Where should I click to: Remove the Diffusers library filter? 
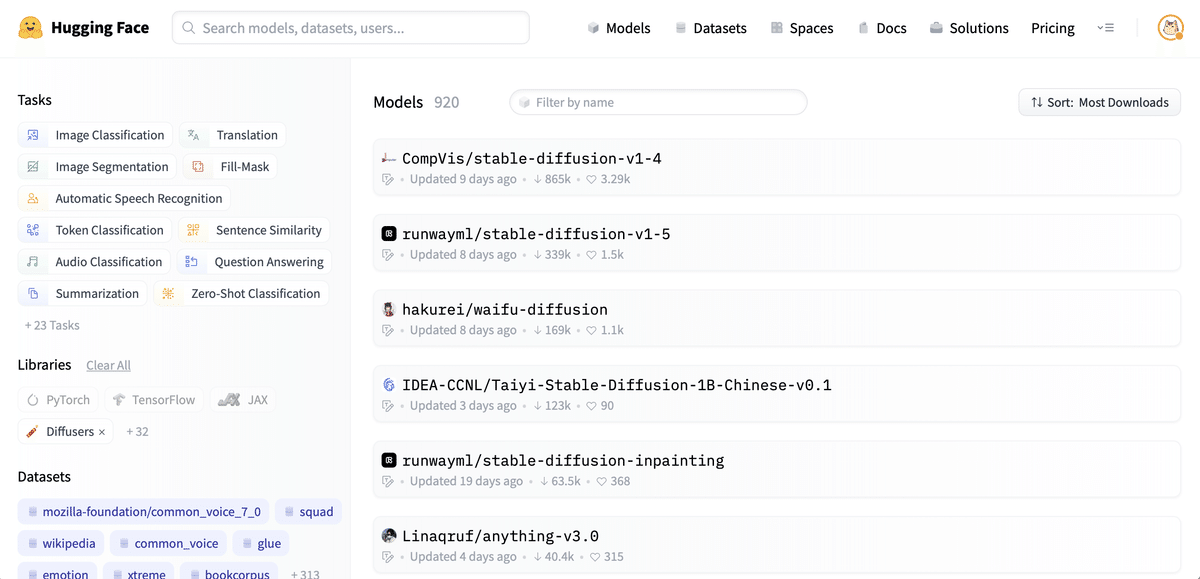coord(102,432)
